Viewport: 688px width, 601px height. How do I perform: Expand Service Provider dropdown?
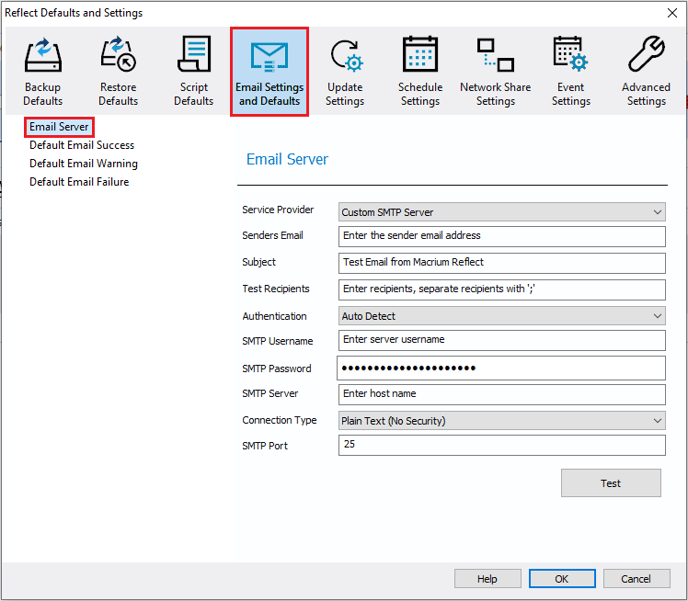(502, 212)
